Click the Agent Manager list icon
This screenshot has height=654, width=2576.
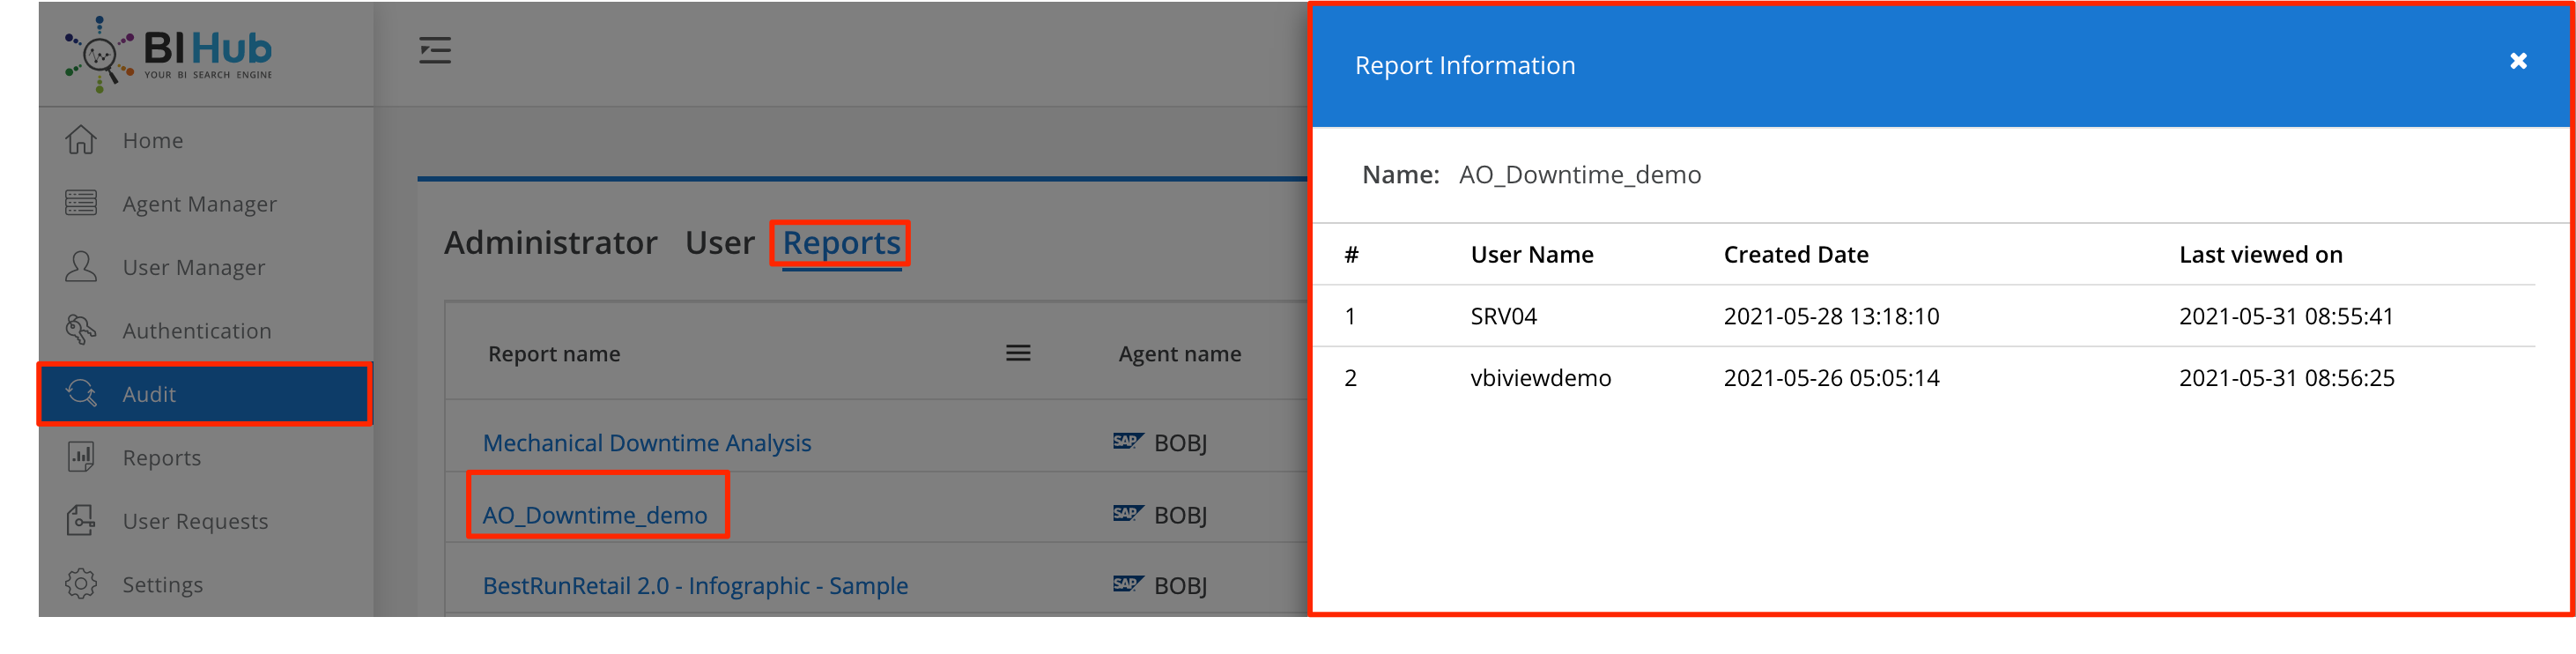[81, 203]
